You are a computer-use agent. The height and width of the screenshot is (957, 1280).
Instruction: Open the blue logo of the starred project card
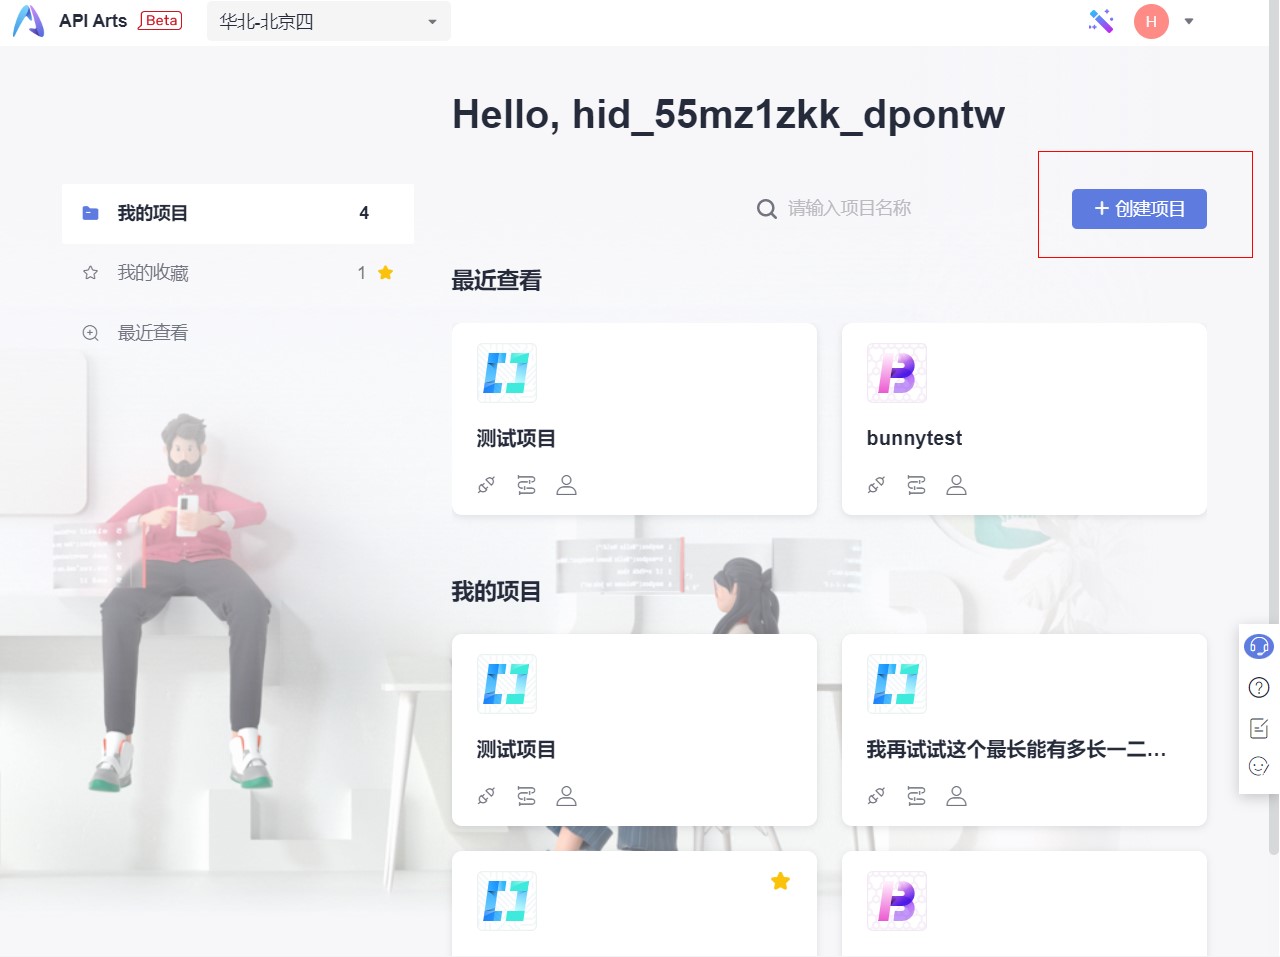pos(507,901)
